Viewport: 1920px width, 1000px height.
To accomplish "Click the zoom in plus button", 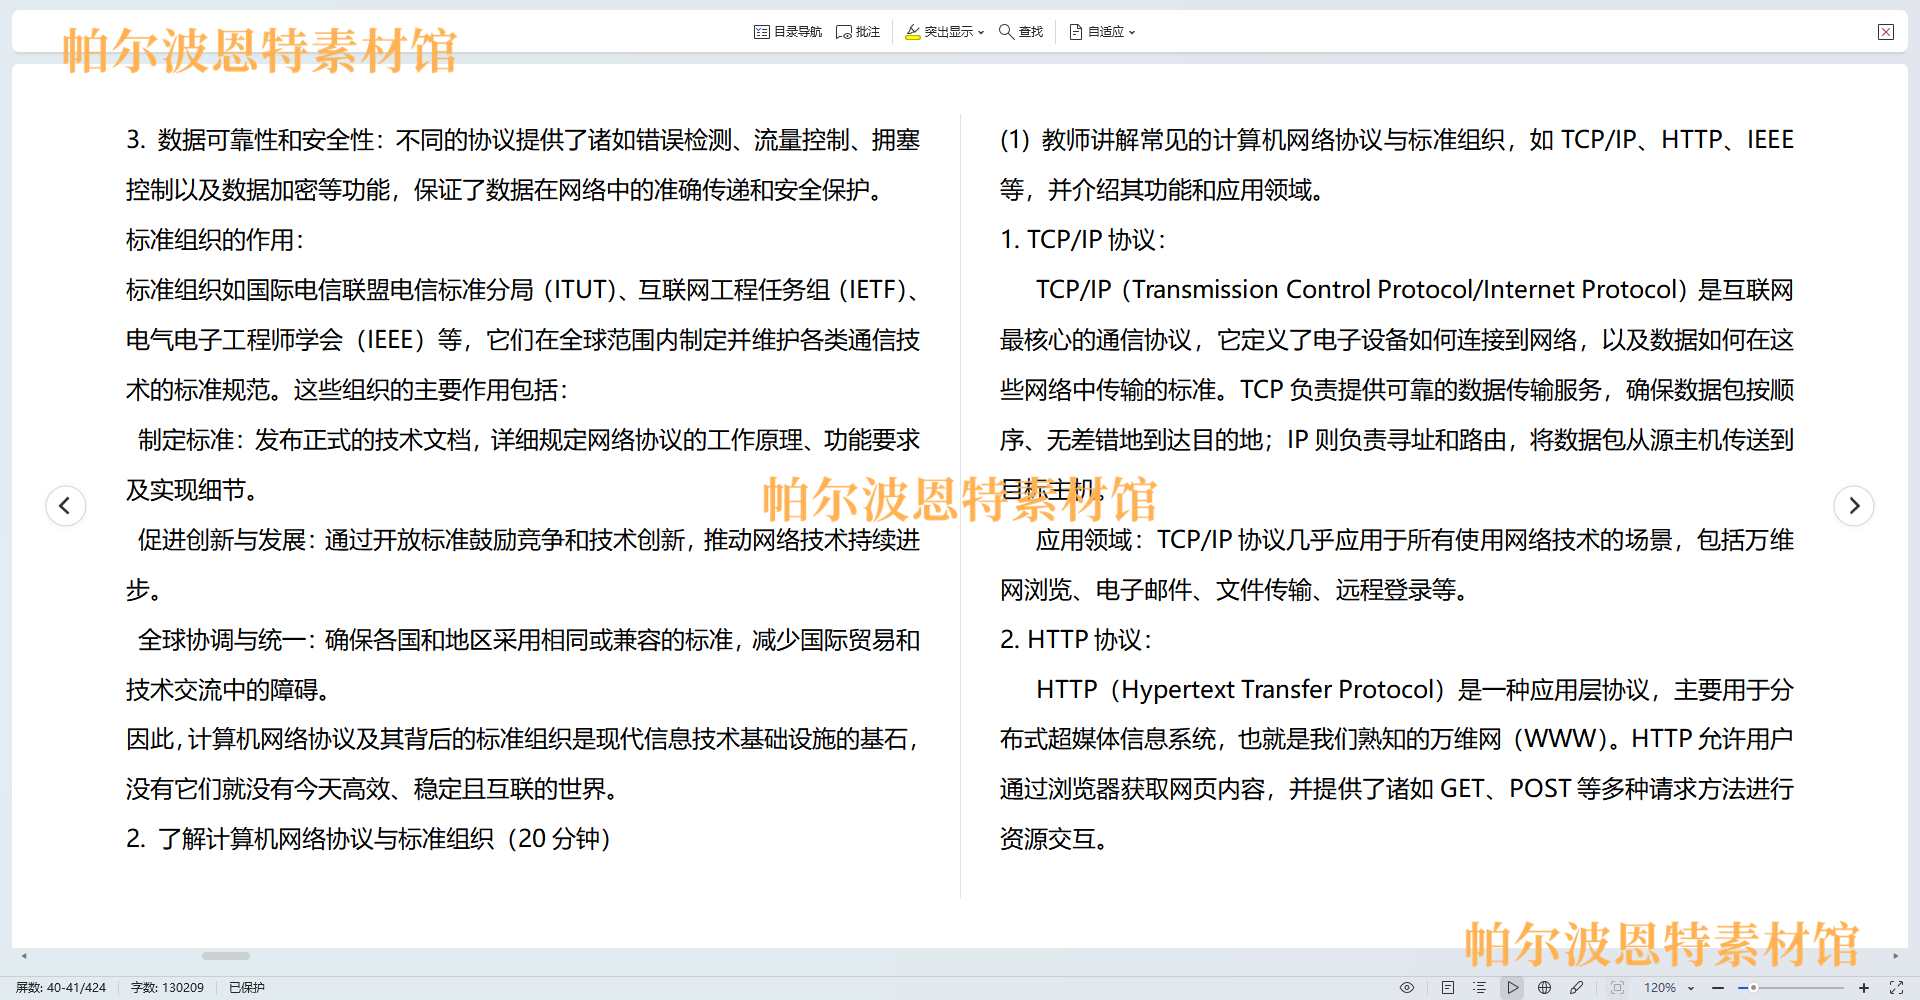I will (x=1864, y=987).
